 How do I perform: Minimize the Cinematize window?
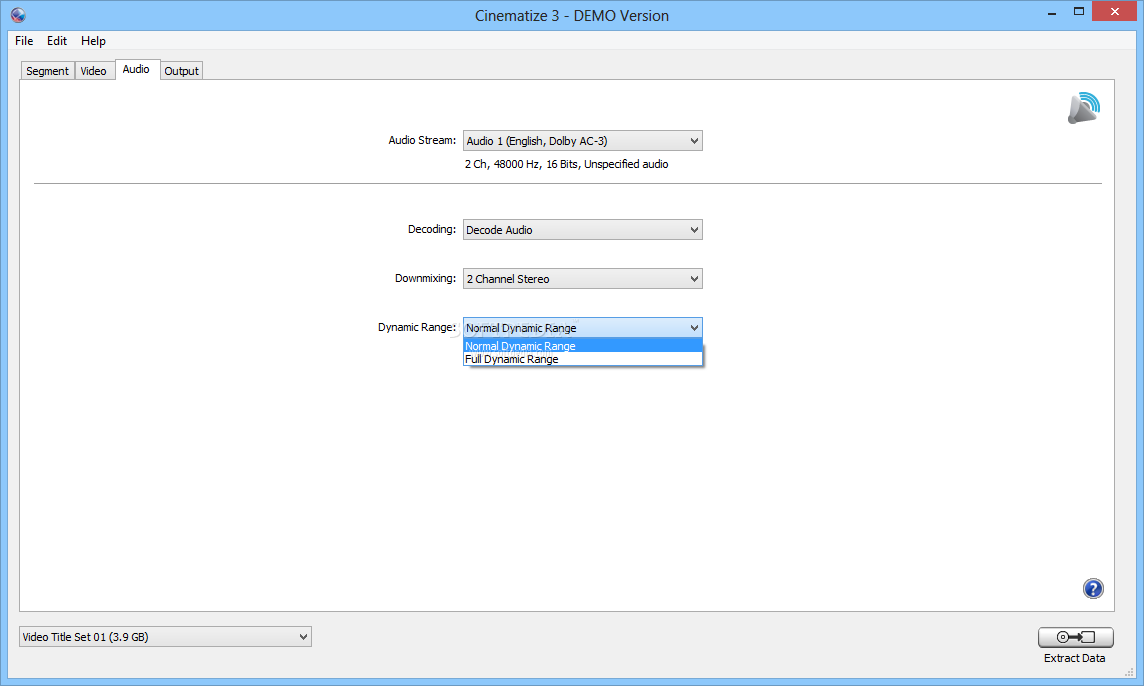click(1052, 12)
